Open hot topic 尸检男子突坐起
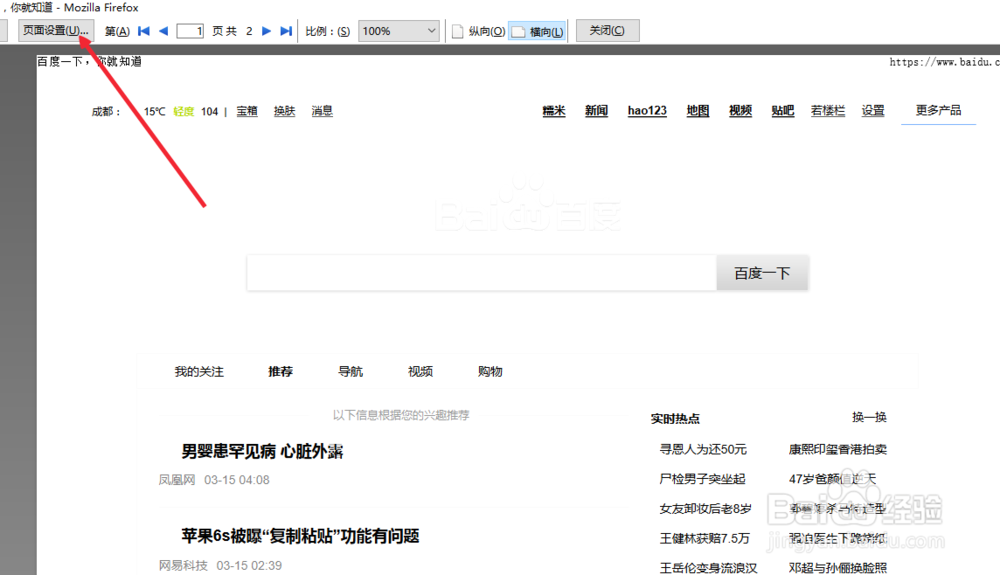 point(702,479)
